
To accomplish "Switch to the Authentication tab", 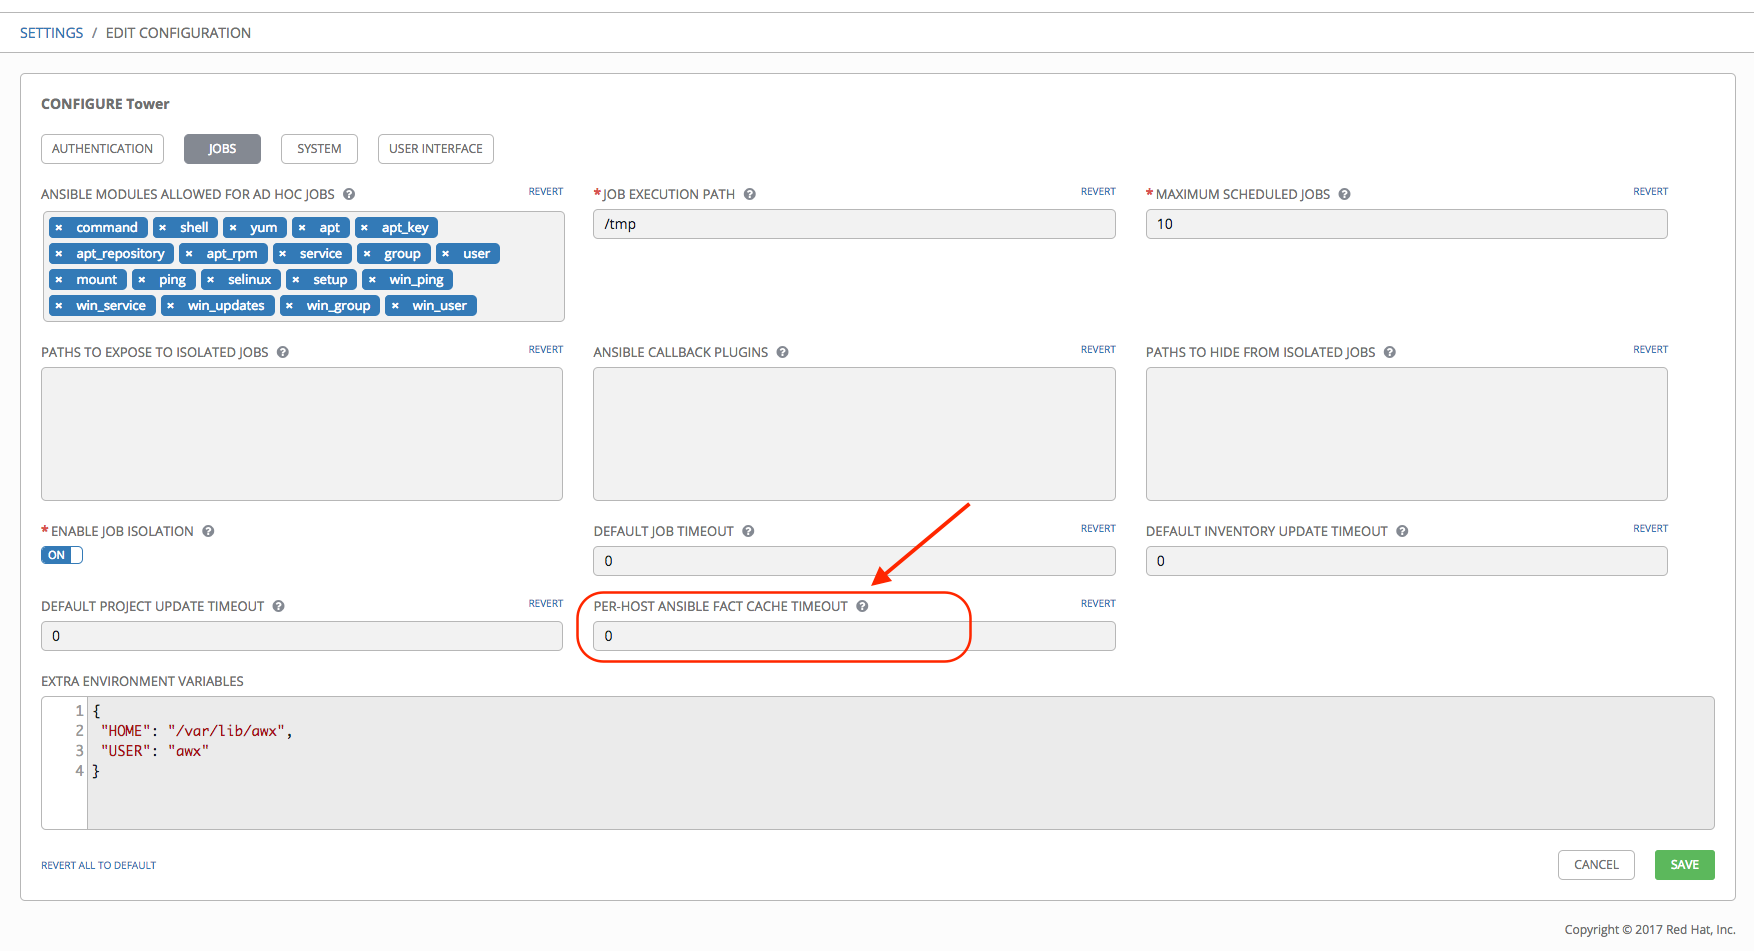I will point(102,149).
